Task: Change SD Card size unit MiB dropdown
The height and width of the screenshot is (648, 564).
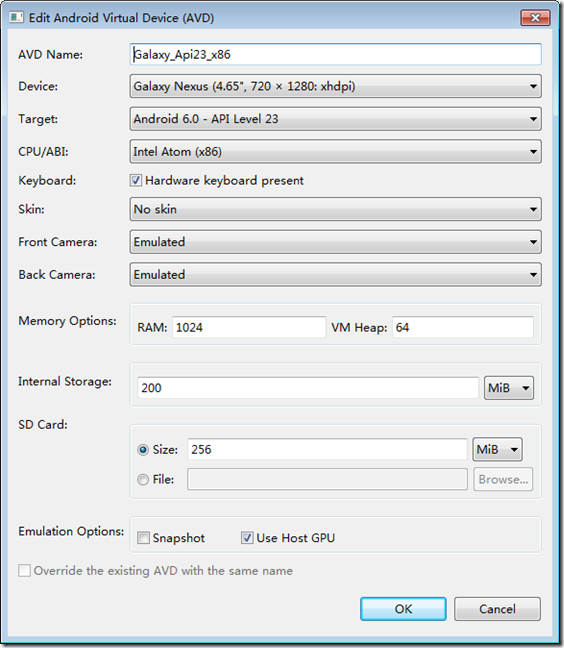Action: click(497, 449)
